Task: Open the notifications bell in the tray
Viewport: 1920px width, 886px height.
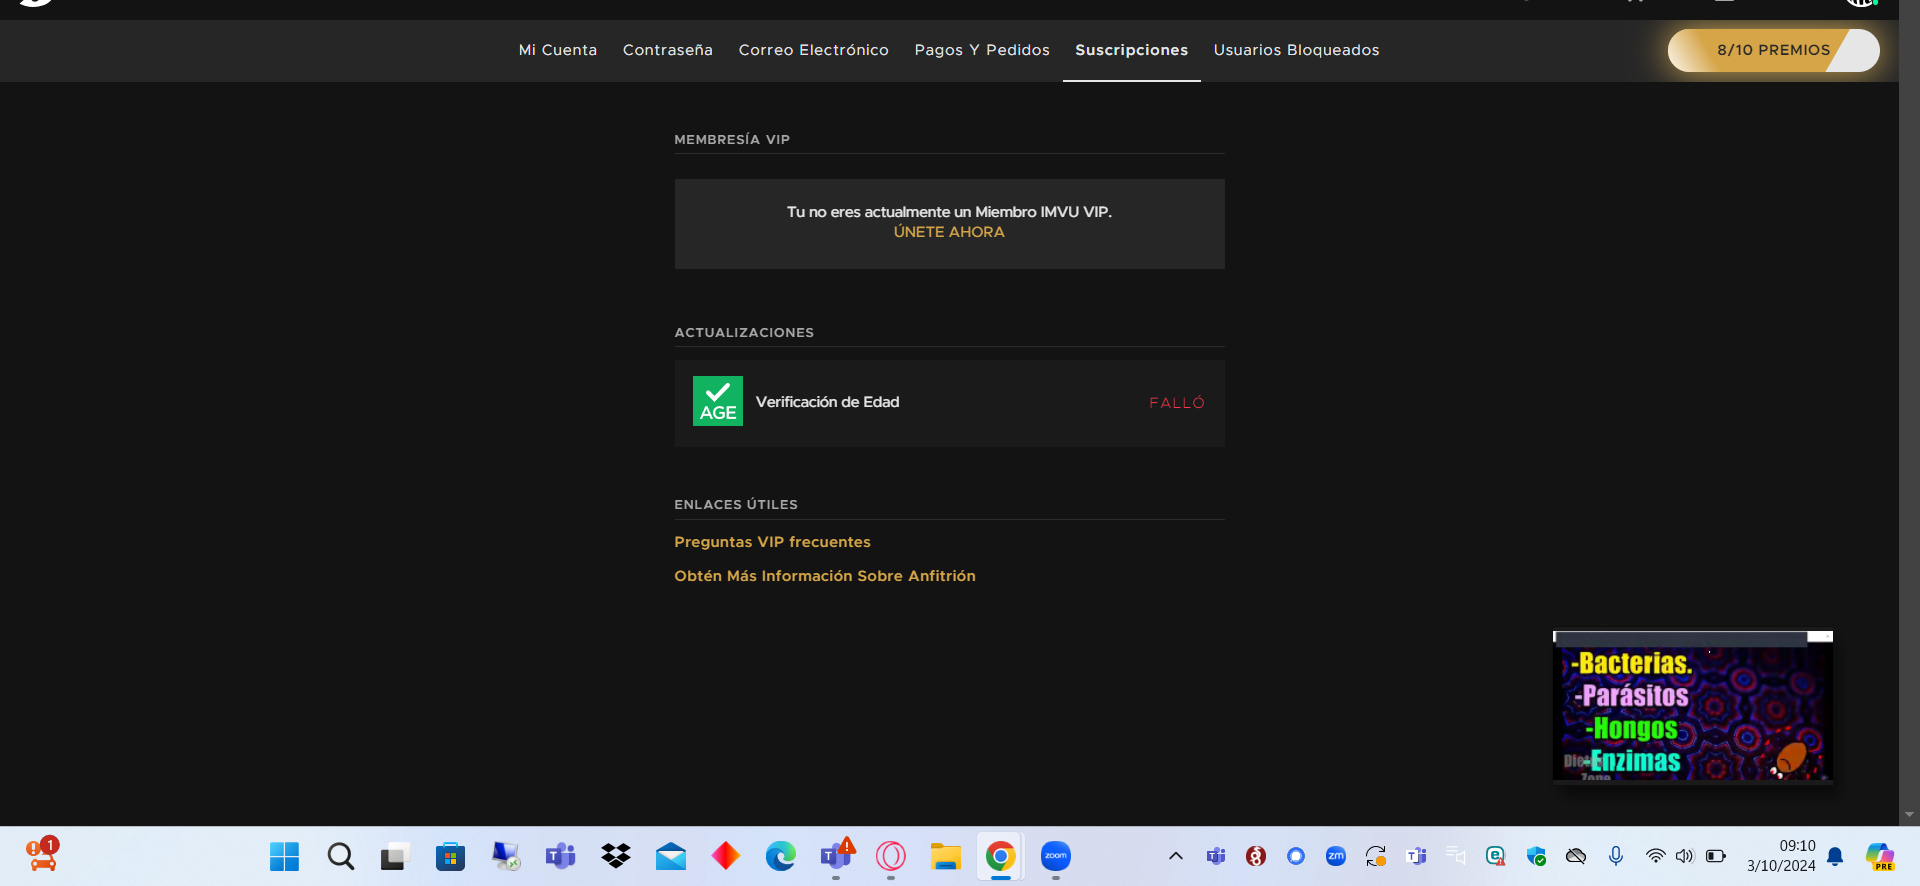Action: (1835, 856)
